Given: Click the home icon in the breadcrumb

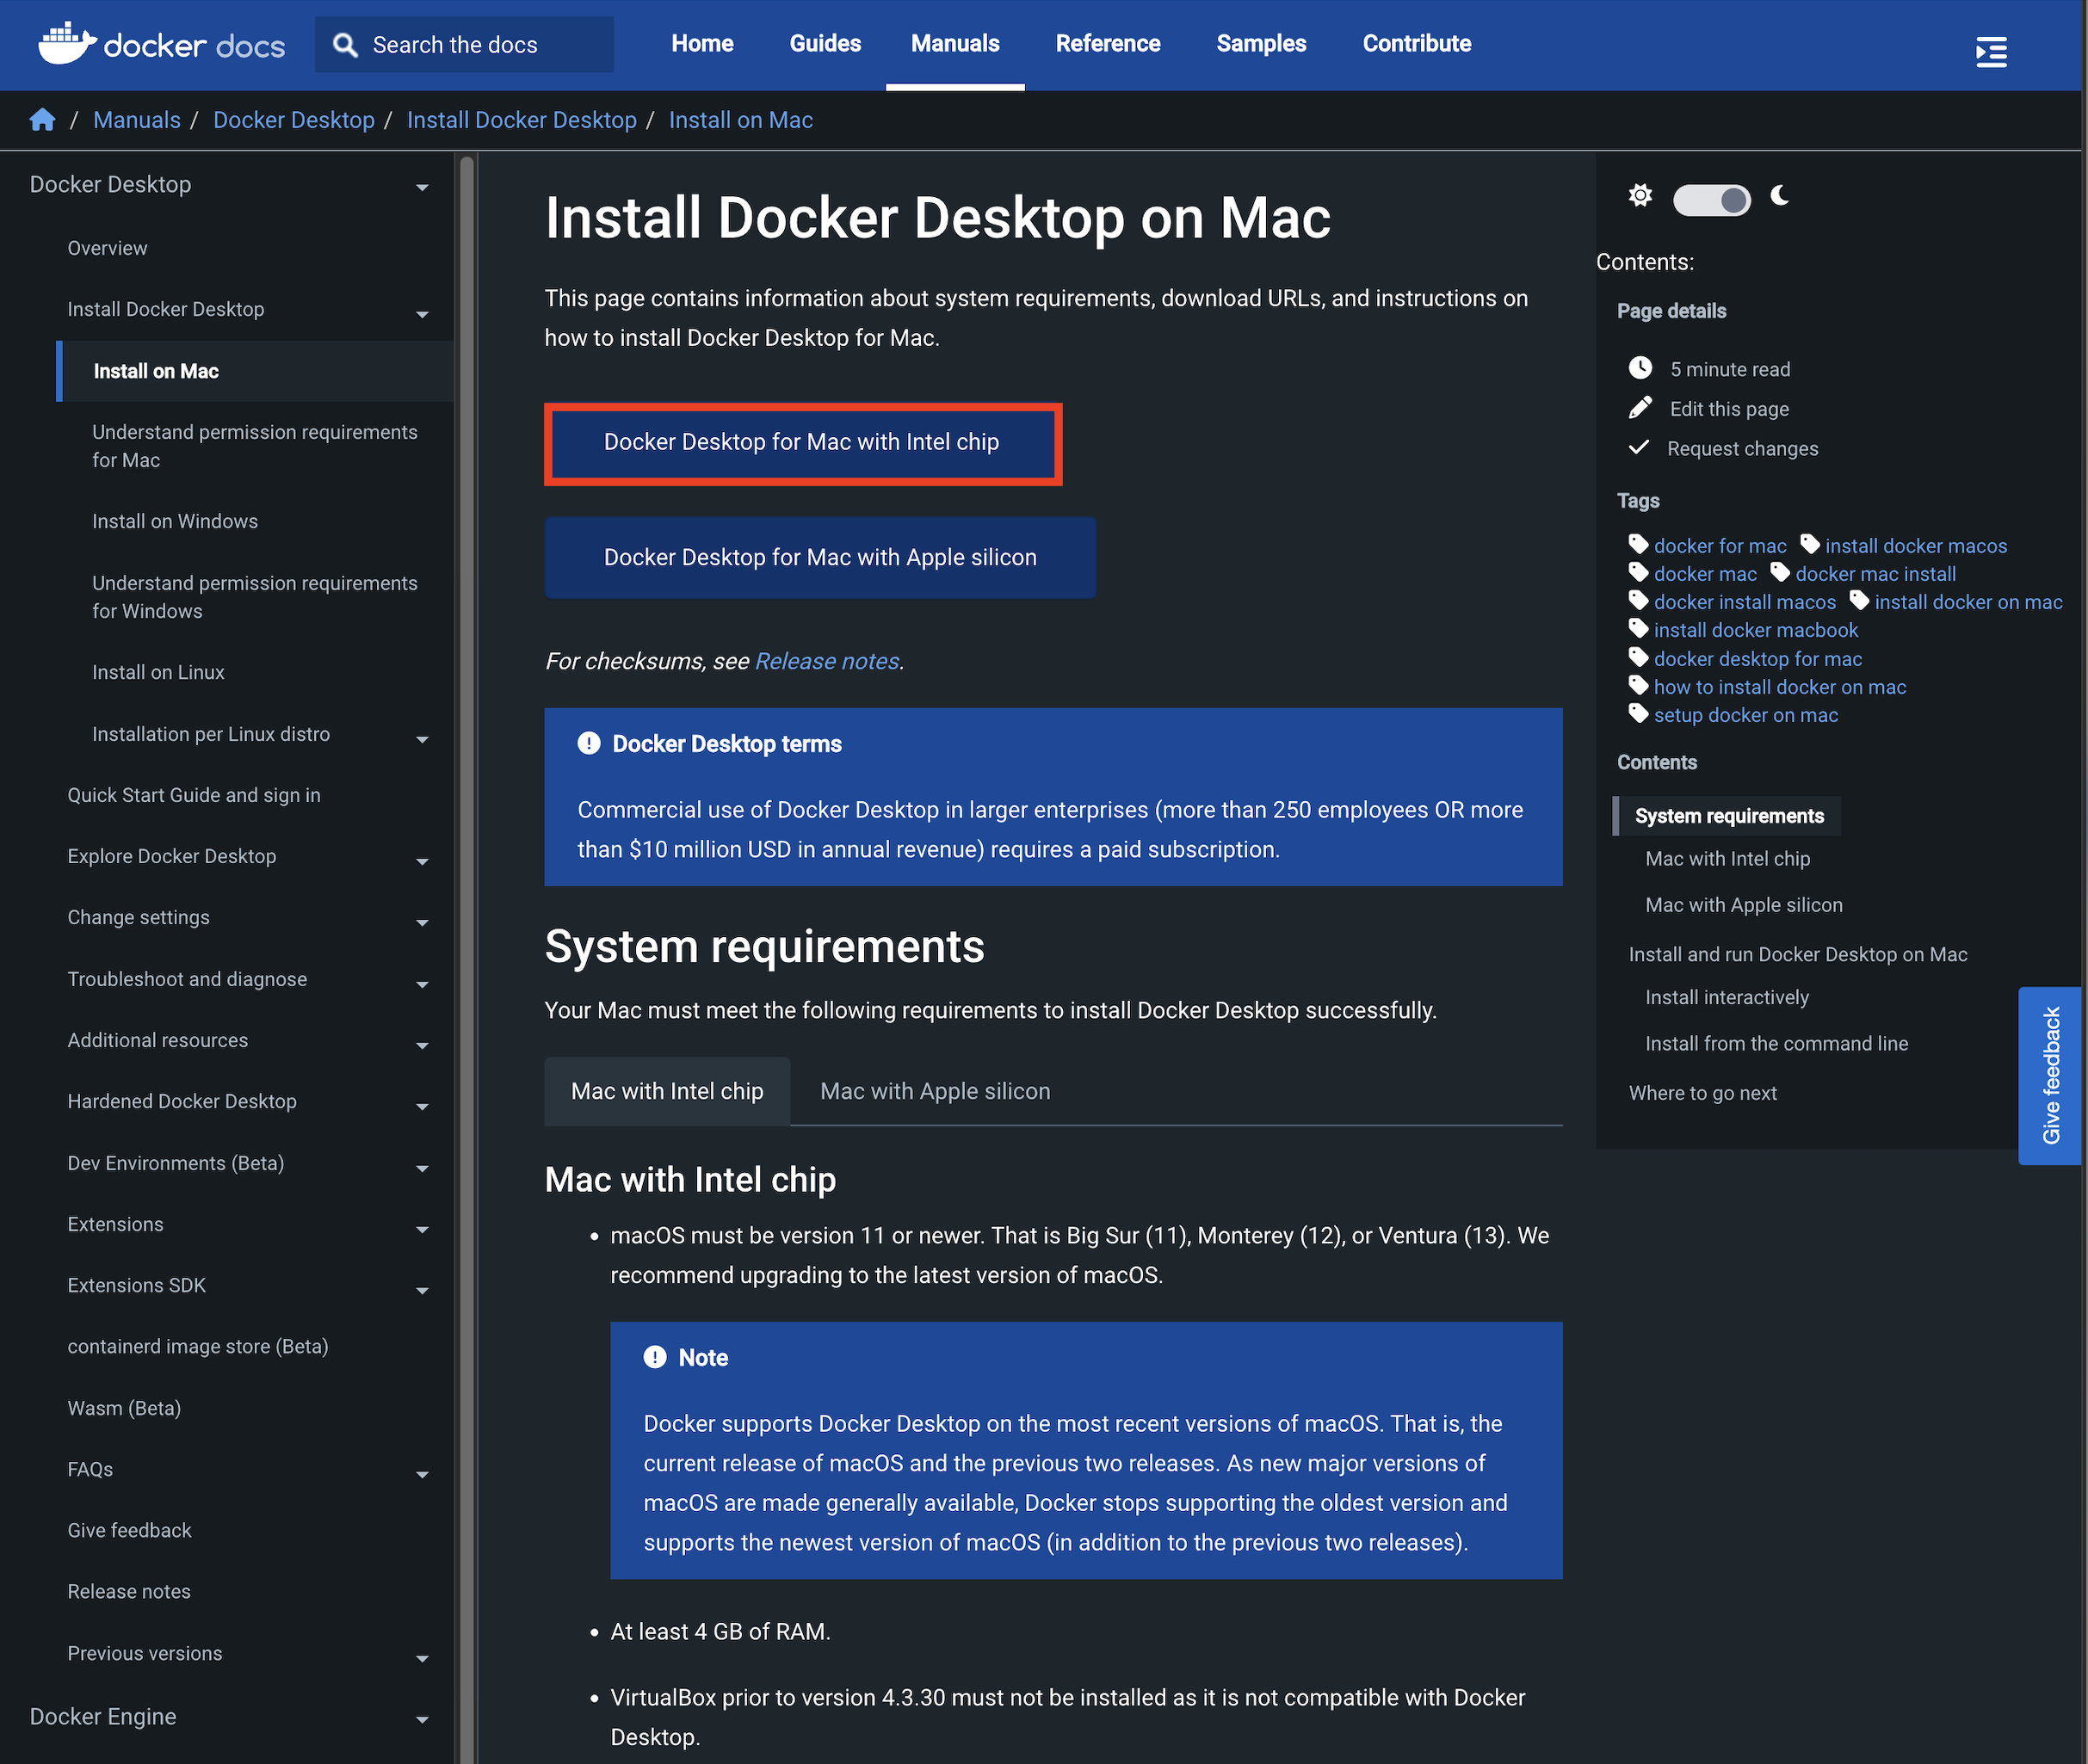Looking at the screenshot, I should point(42,119).
